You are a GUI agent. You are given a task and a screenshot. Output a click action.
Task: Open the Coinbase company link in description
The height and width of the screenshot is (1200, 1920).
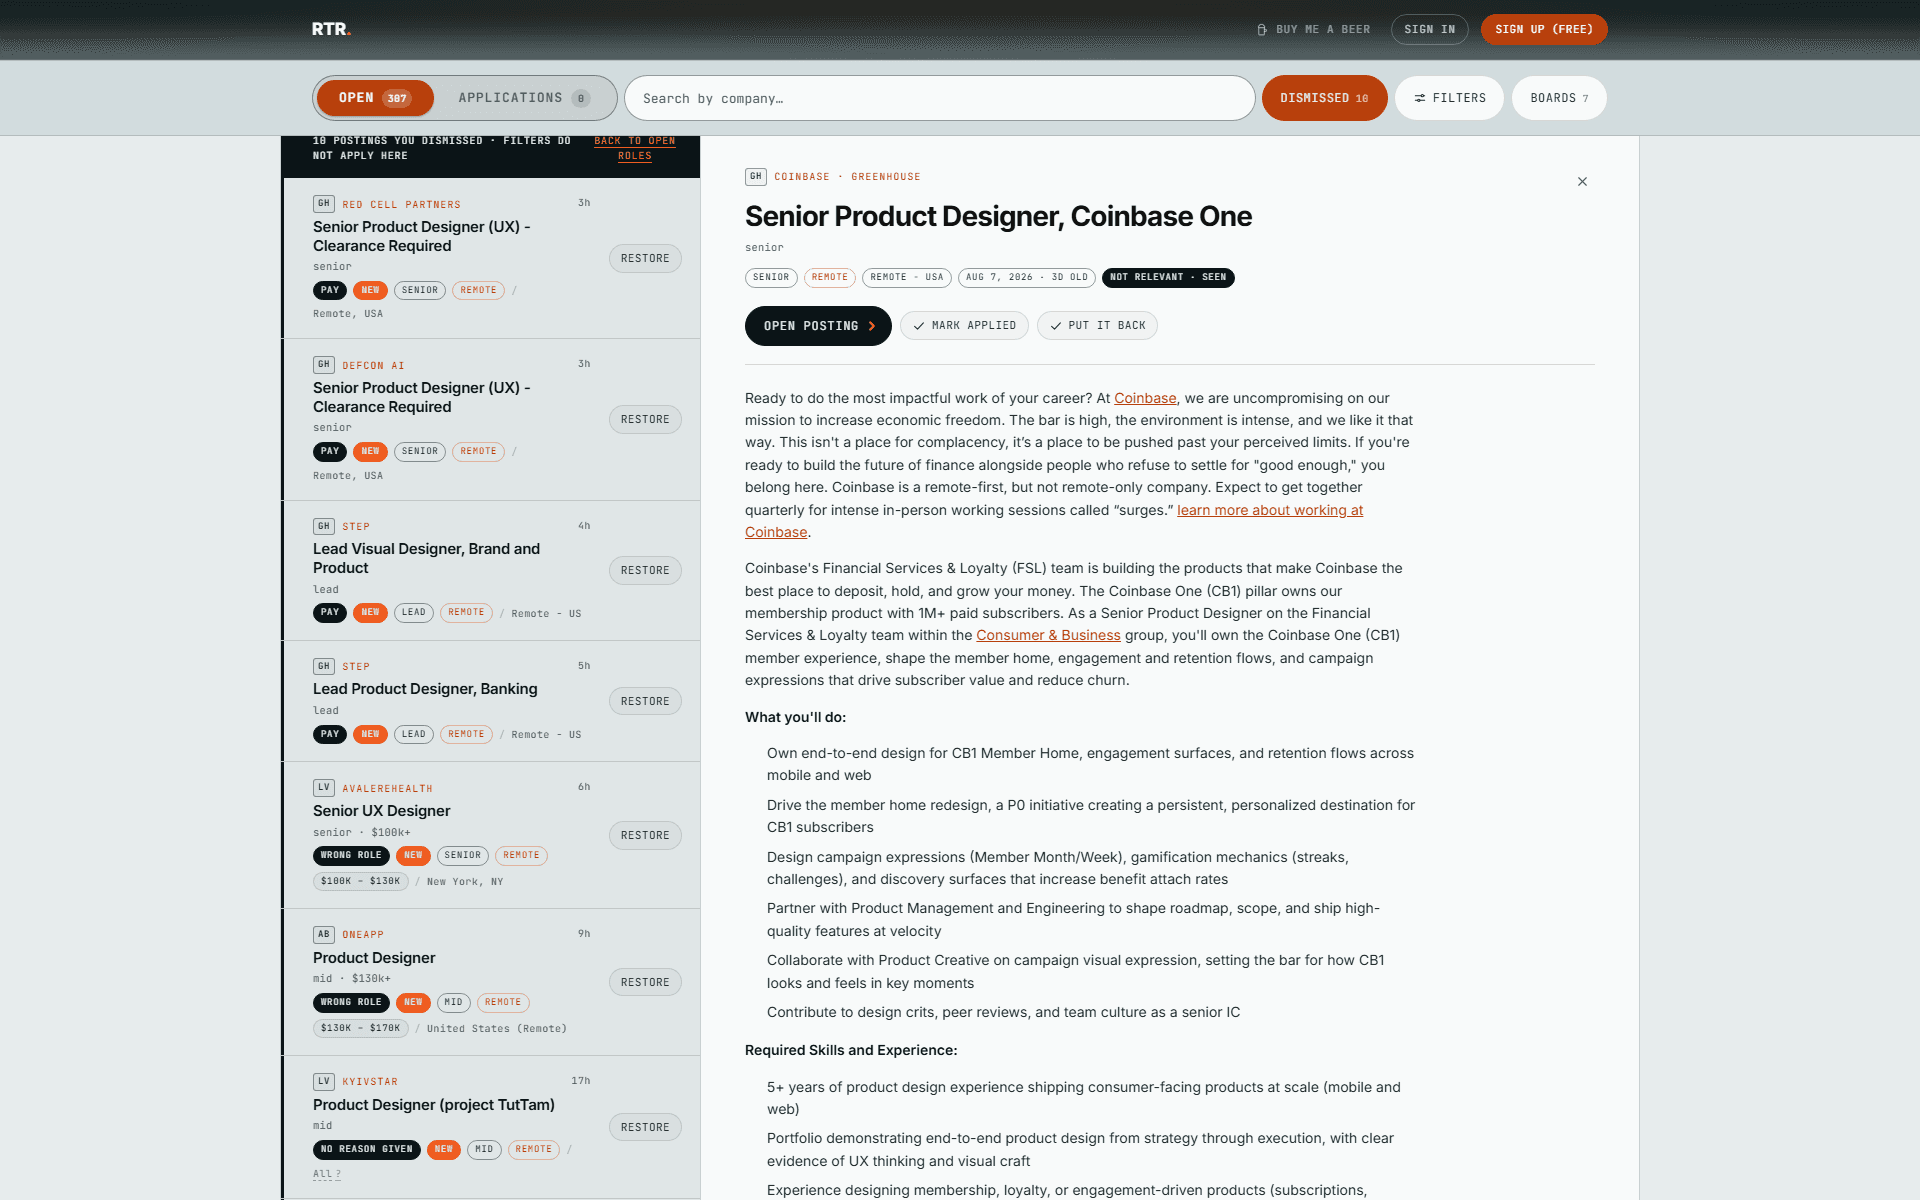click(1145, 398)
